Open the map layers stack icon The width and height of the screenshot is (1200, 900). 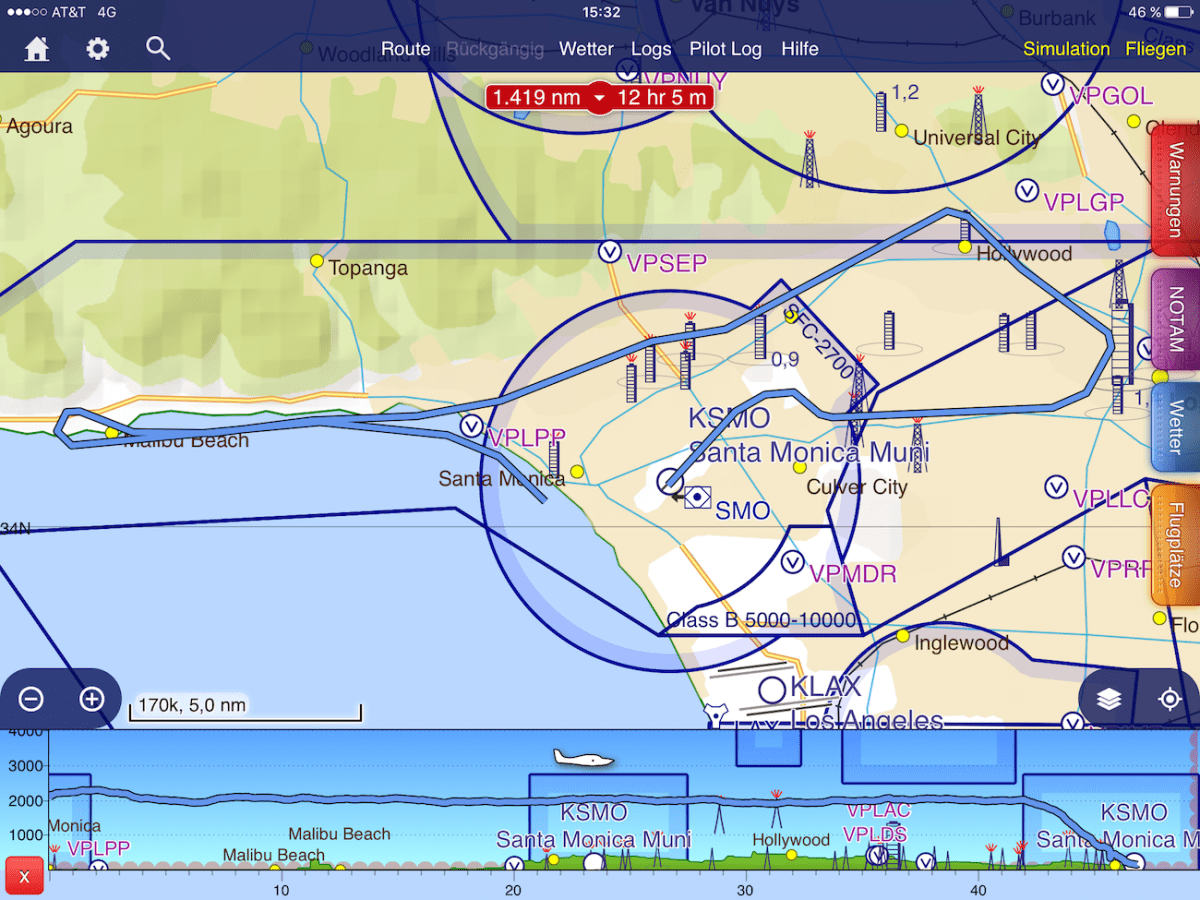click(1108, 699)
